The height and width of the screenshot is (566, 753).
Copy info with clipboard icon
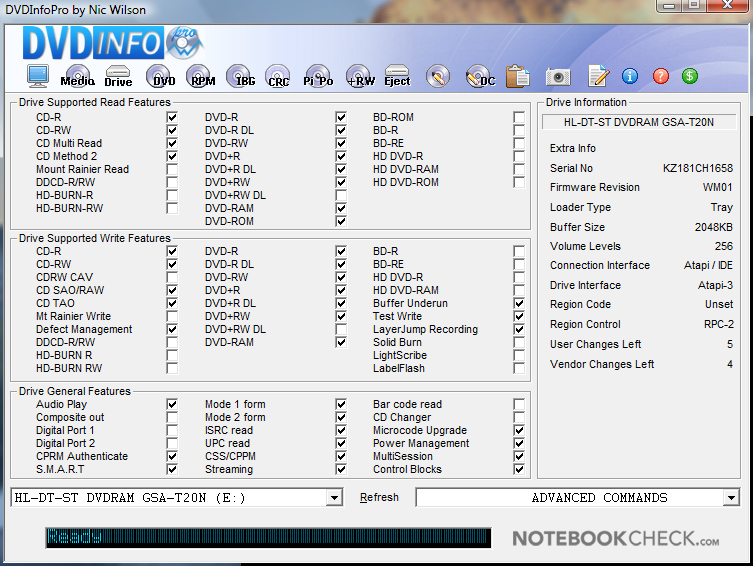pos(517,76)
